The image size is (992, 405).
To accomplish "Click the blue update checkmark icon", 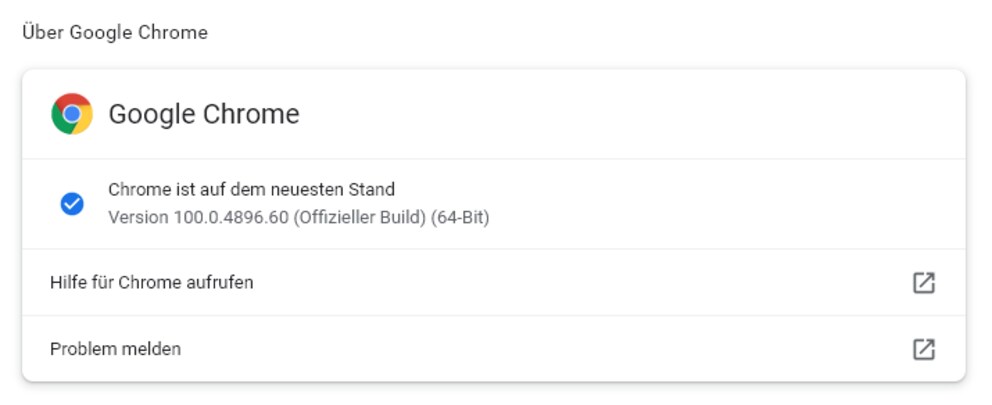I will pos(72,204).
